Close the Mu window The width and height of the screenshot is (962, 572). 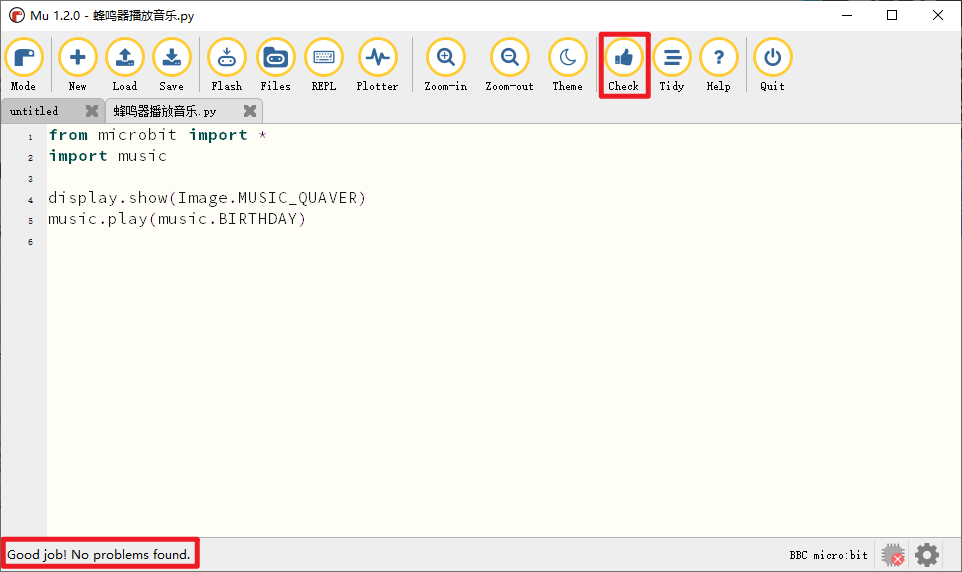point(937,15)
